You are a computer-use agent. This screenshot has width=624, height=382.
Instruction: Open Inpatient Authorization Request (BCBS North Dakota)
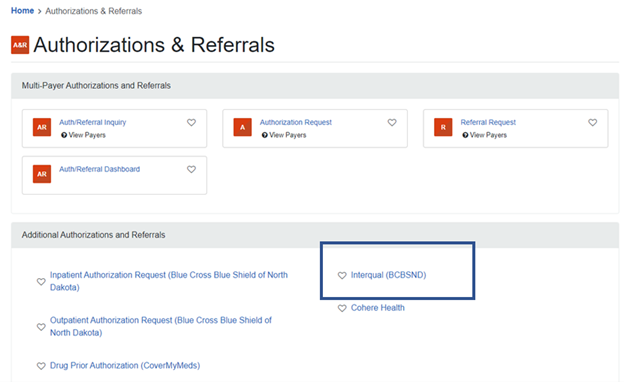point(169,281)
